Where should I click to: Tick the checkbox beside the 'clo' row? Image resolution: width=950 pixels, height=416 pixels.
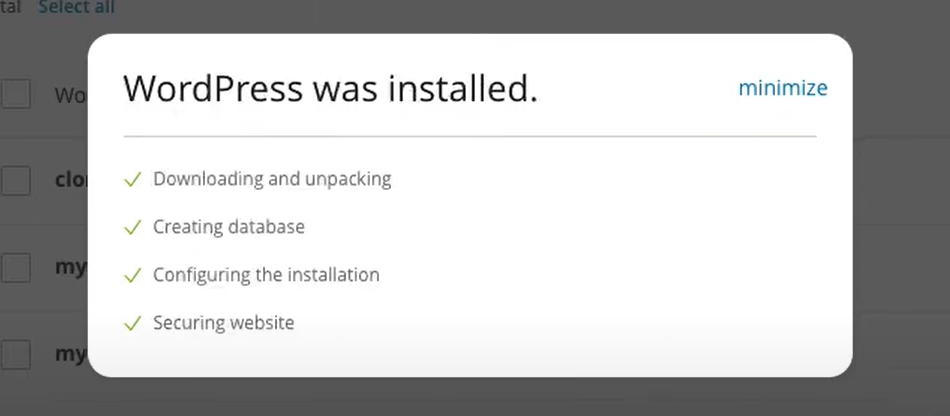click(x=15, y=180)
